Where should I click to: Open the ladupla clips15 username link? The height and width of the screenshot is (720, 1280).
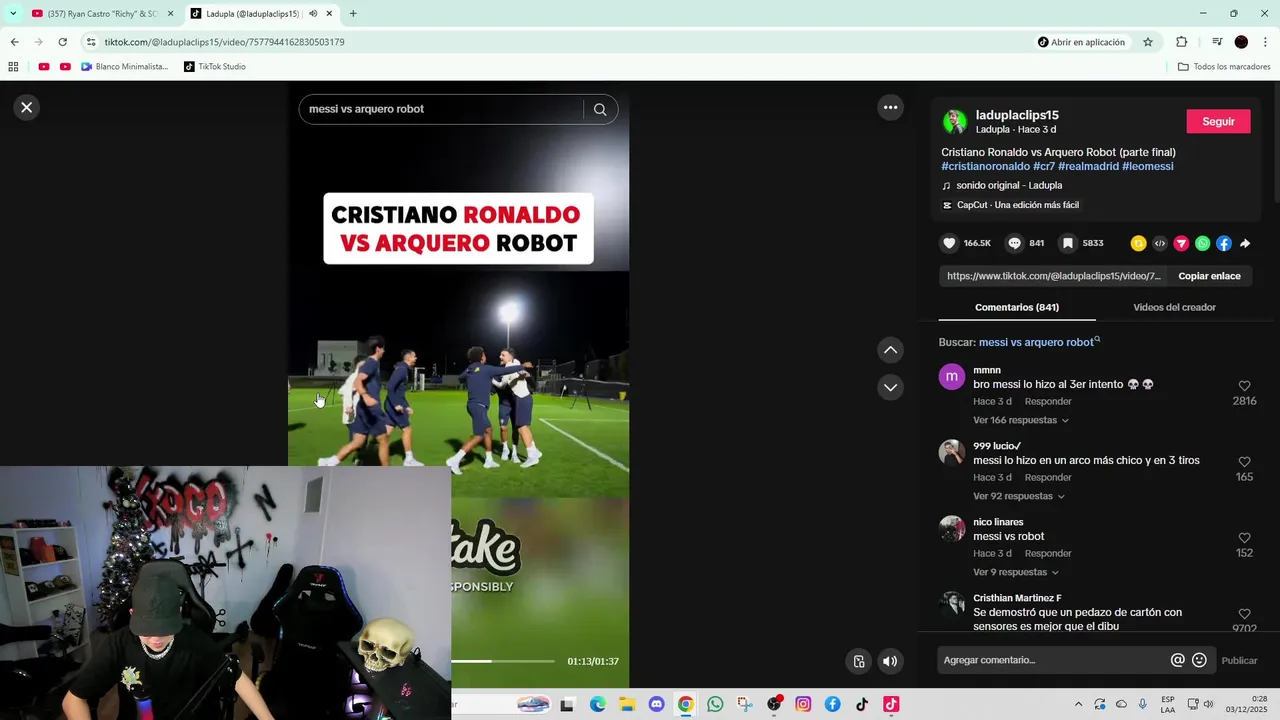1017,115
